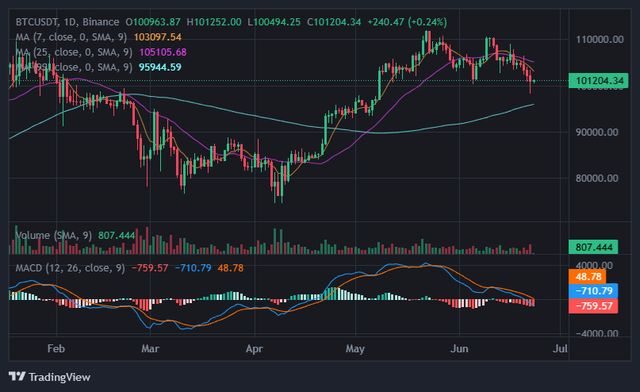Click the 110000.00 price axis label
640x392 pixels.
(x=600, y=40)
